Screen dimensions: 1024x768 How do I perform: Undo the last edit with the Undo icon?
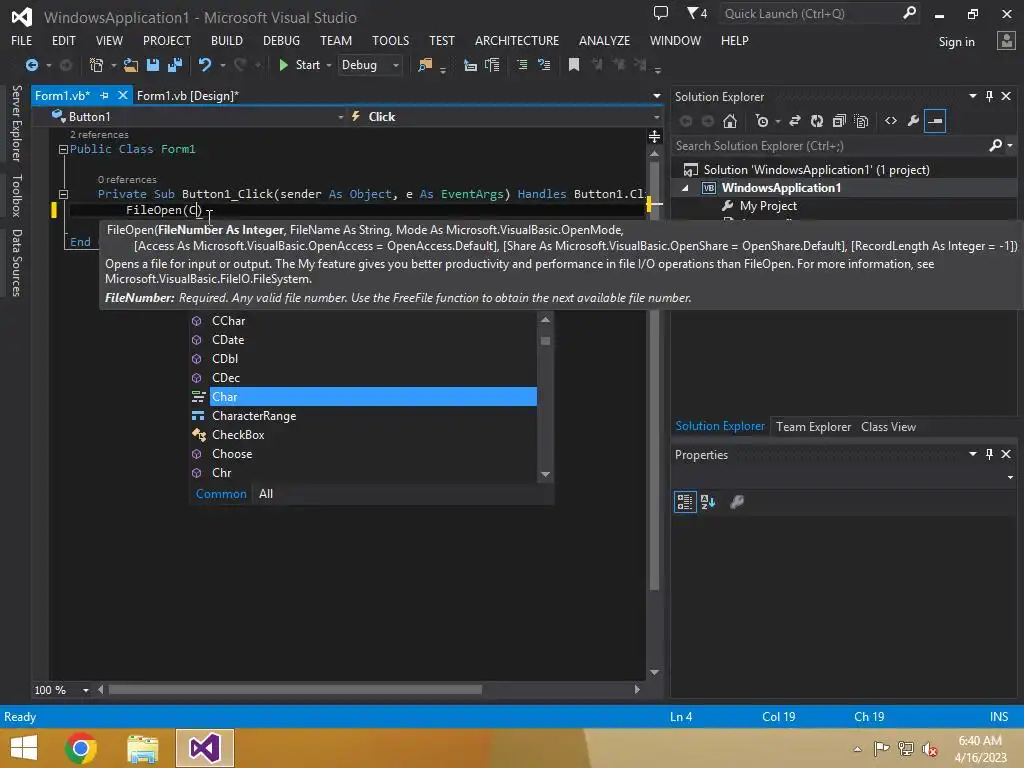click(x=205, y=65)
